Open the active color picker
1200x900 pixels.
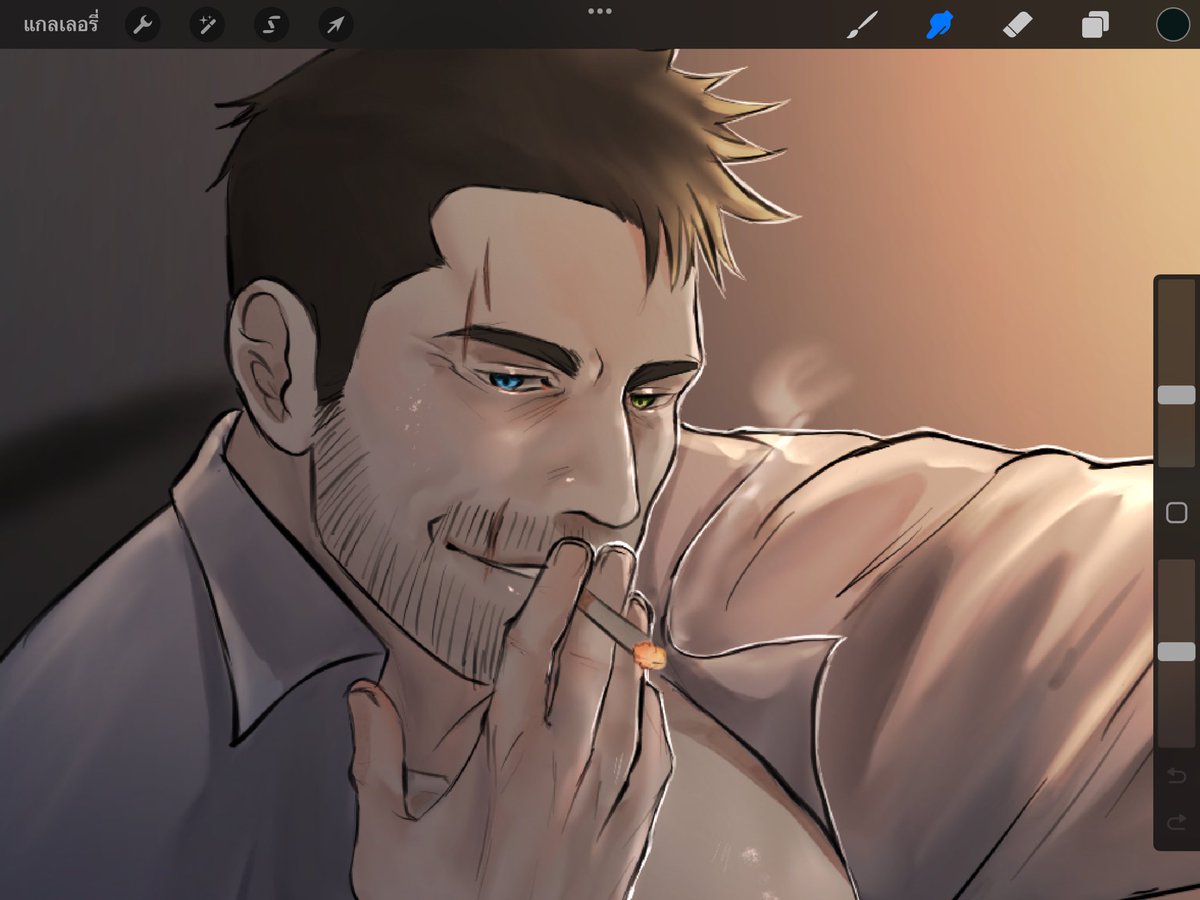point(1172,25)
